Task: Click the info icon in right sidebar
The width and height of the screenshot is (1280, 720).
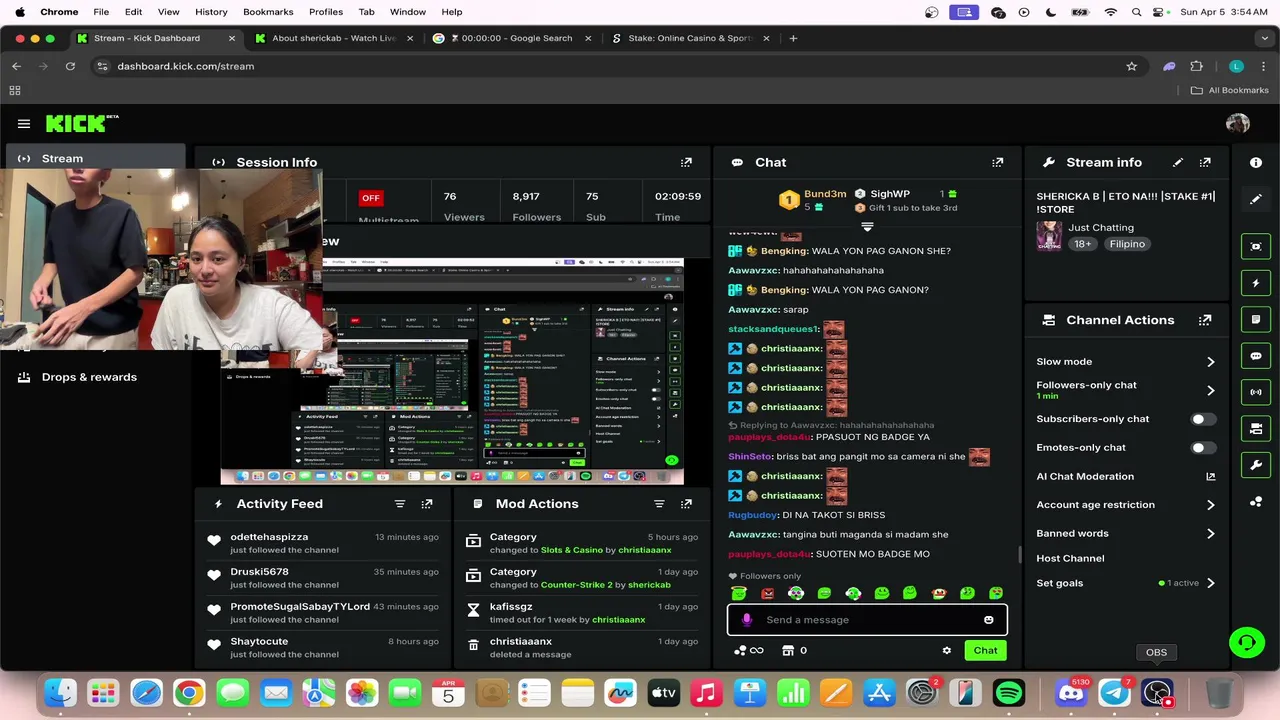Action: pos(1256,162)
